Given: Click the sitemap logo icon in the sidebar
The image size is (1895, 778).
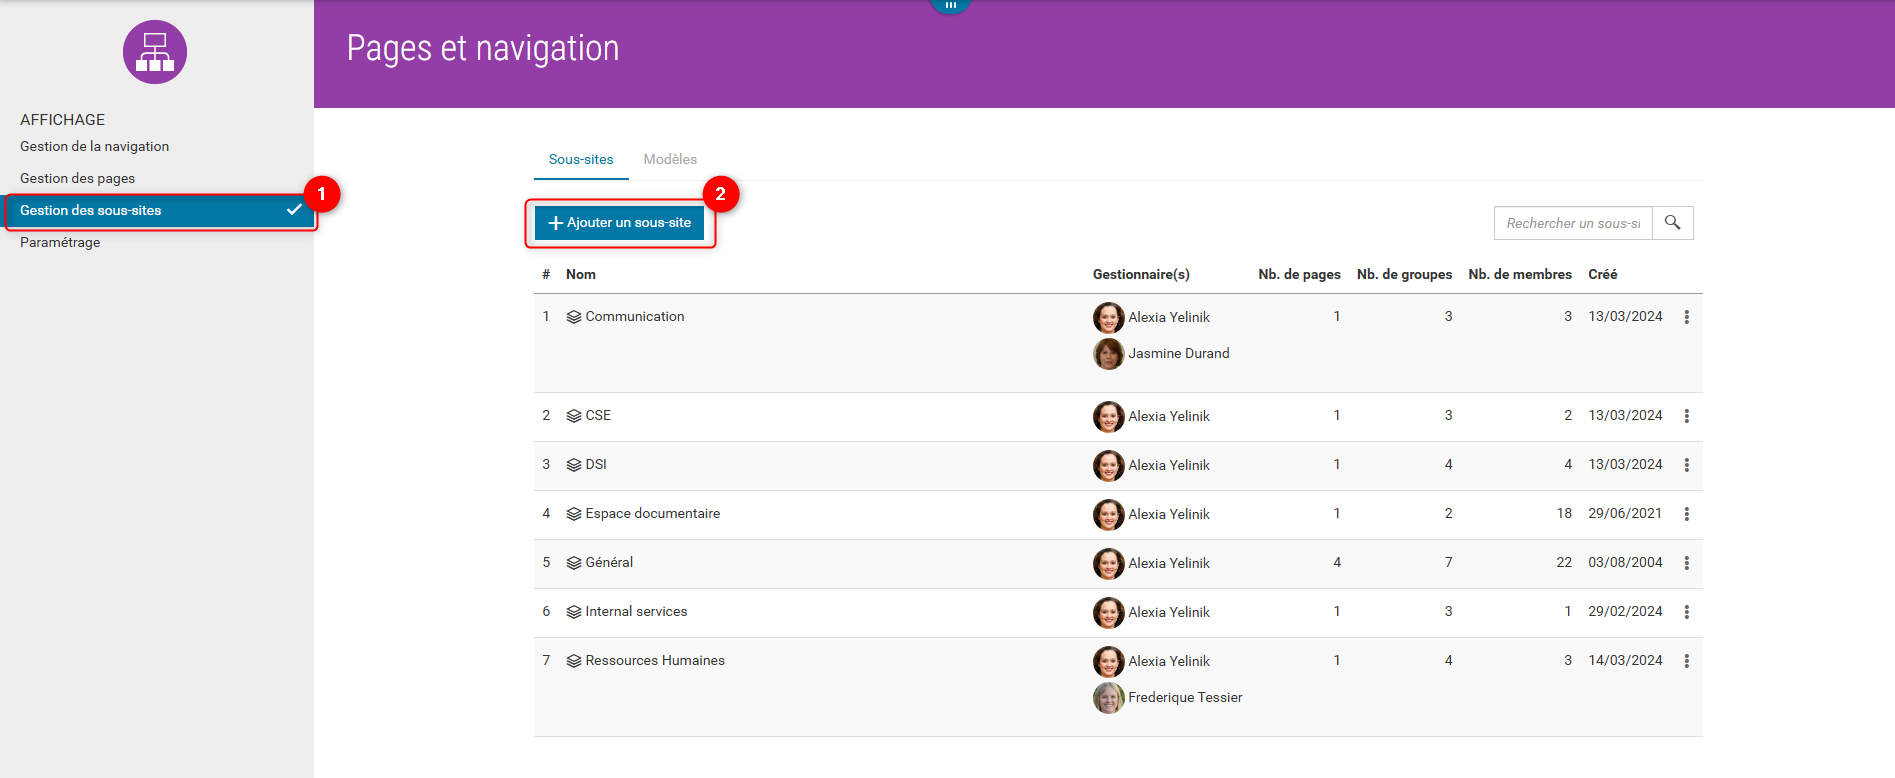Looking at the screenshot, I should pos(155,52).
